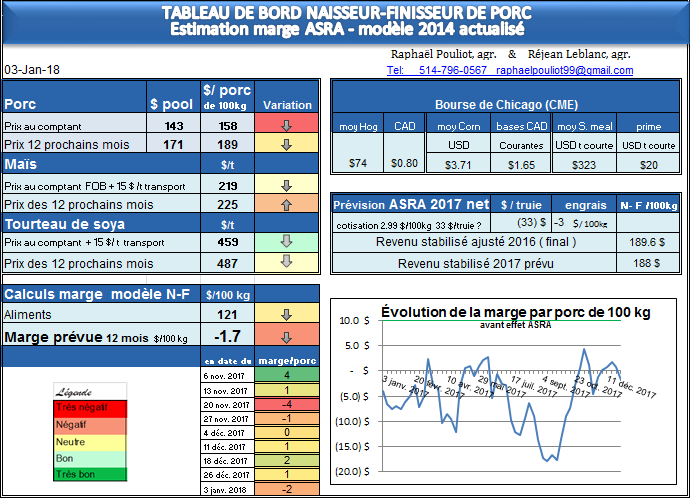690x501 pixels.
Task: Click the Maïs prix au comptant variation arrow
Action: click(x=286, y=186)
